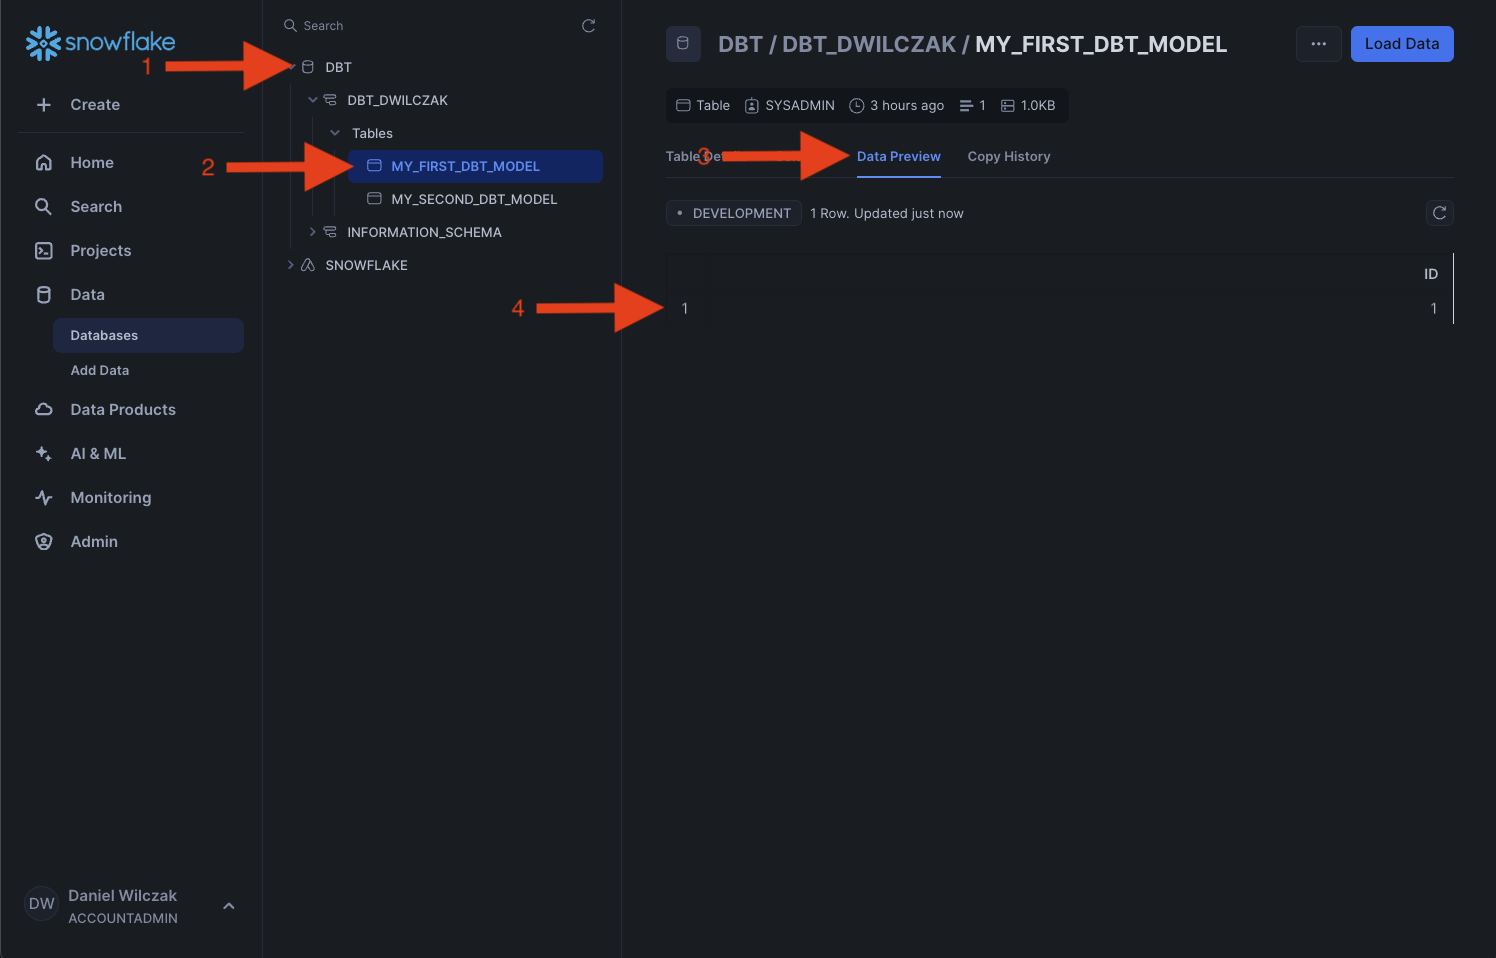This screenshot has height=958, width=1496.
Task: Click the AI & ML sparkle icon
Action: 44,454
